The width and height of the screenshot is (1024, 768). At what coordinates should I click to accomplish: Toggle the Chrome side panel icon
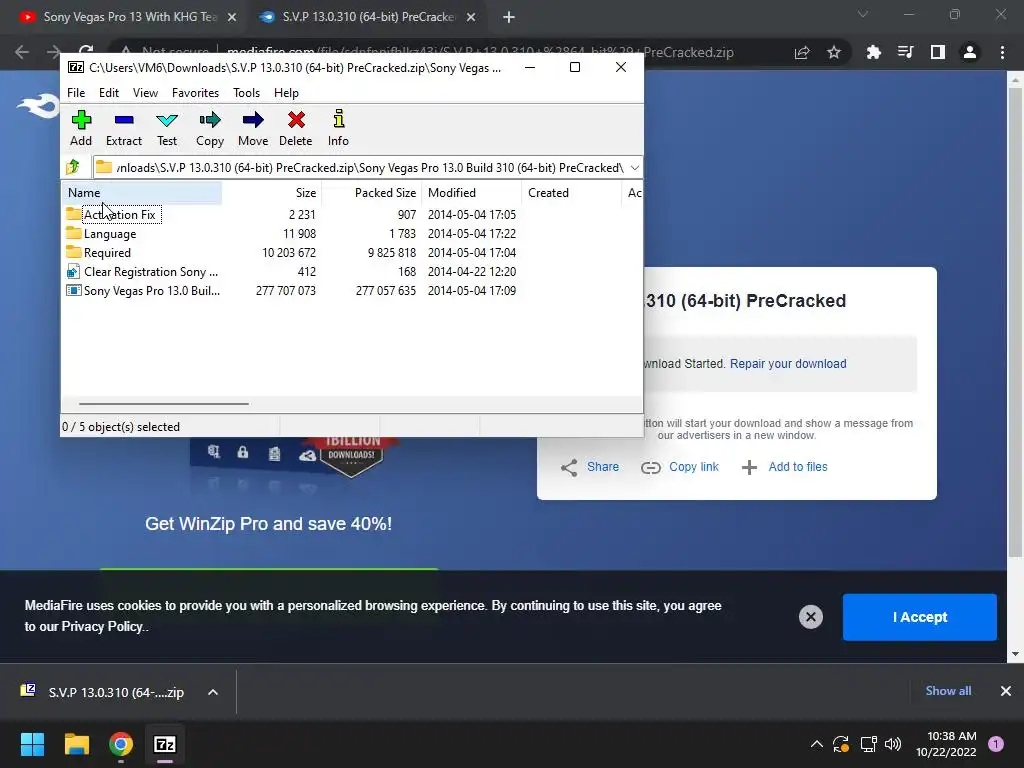click(937, 52)
